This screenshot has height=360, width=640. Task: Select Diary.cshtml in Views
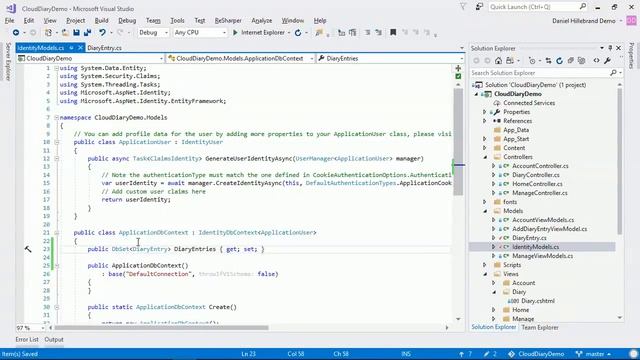point(538,301)
